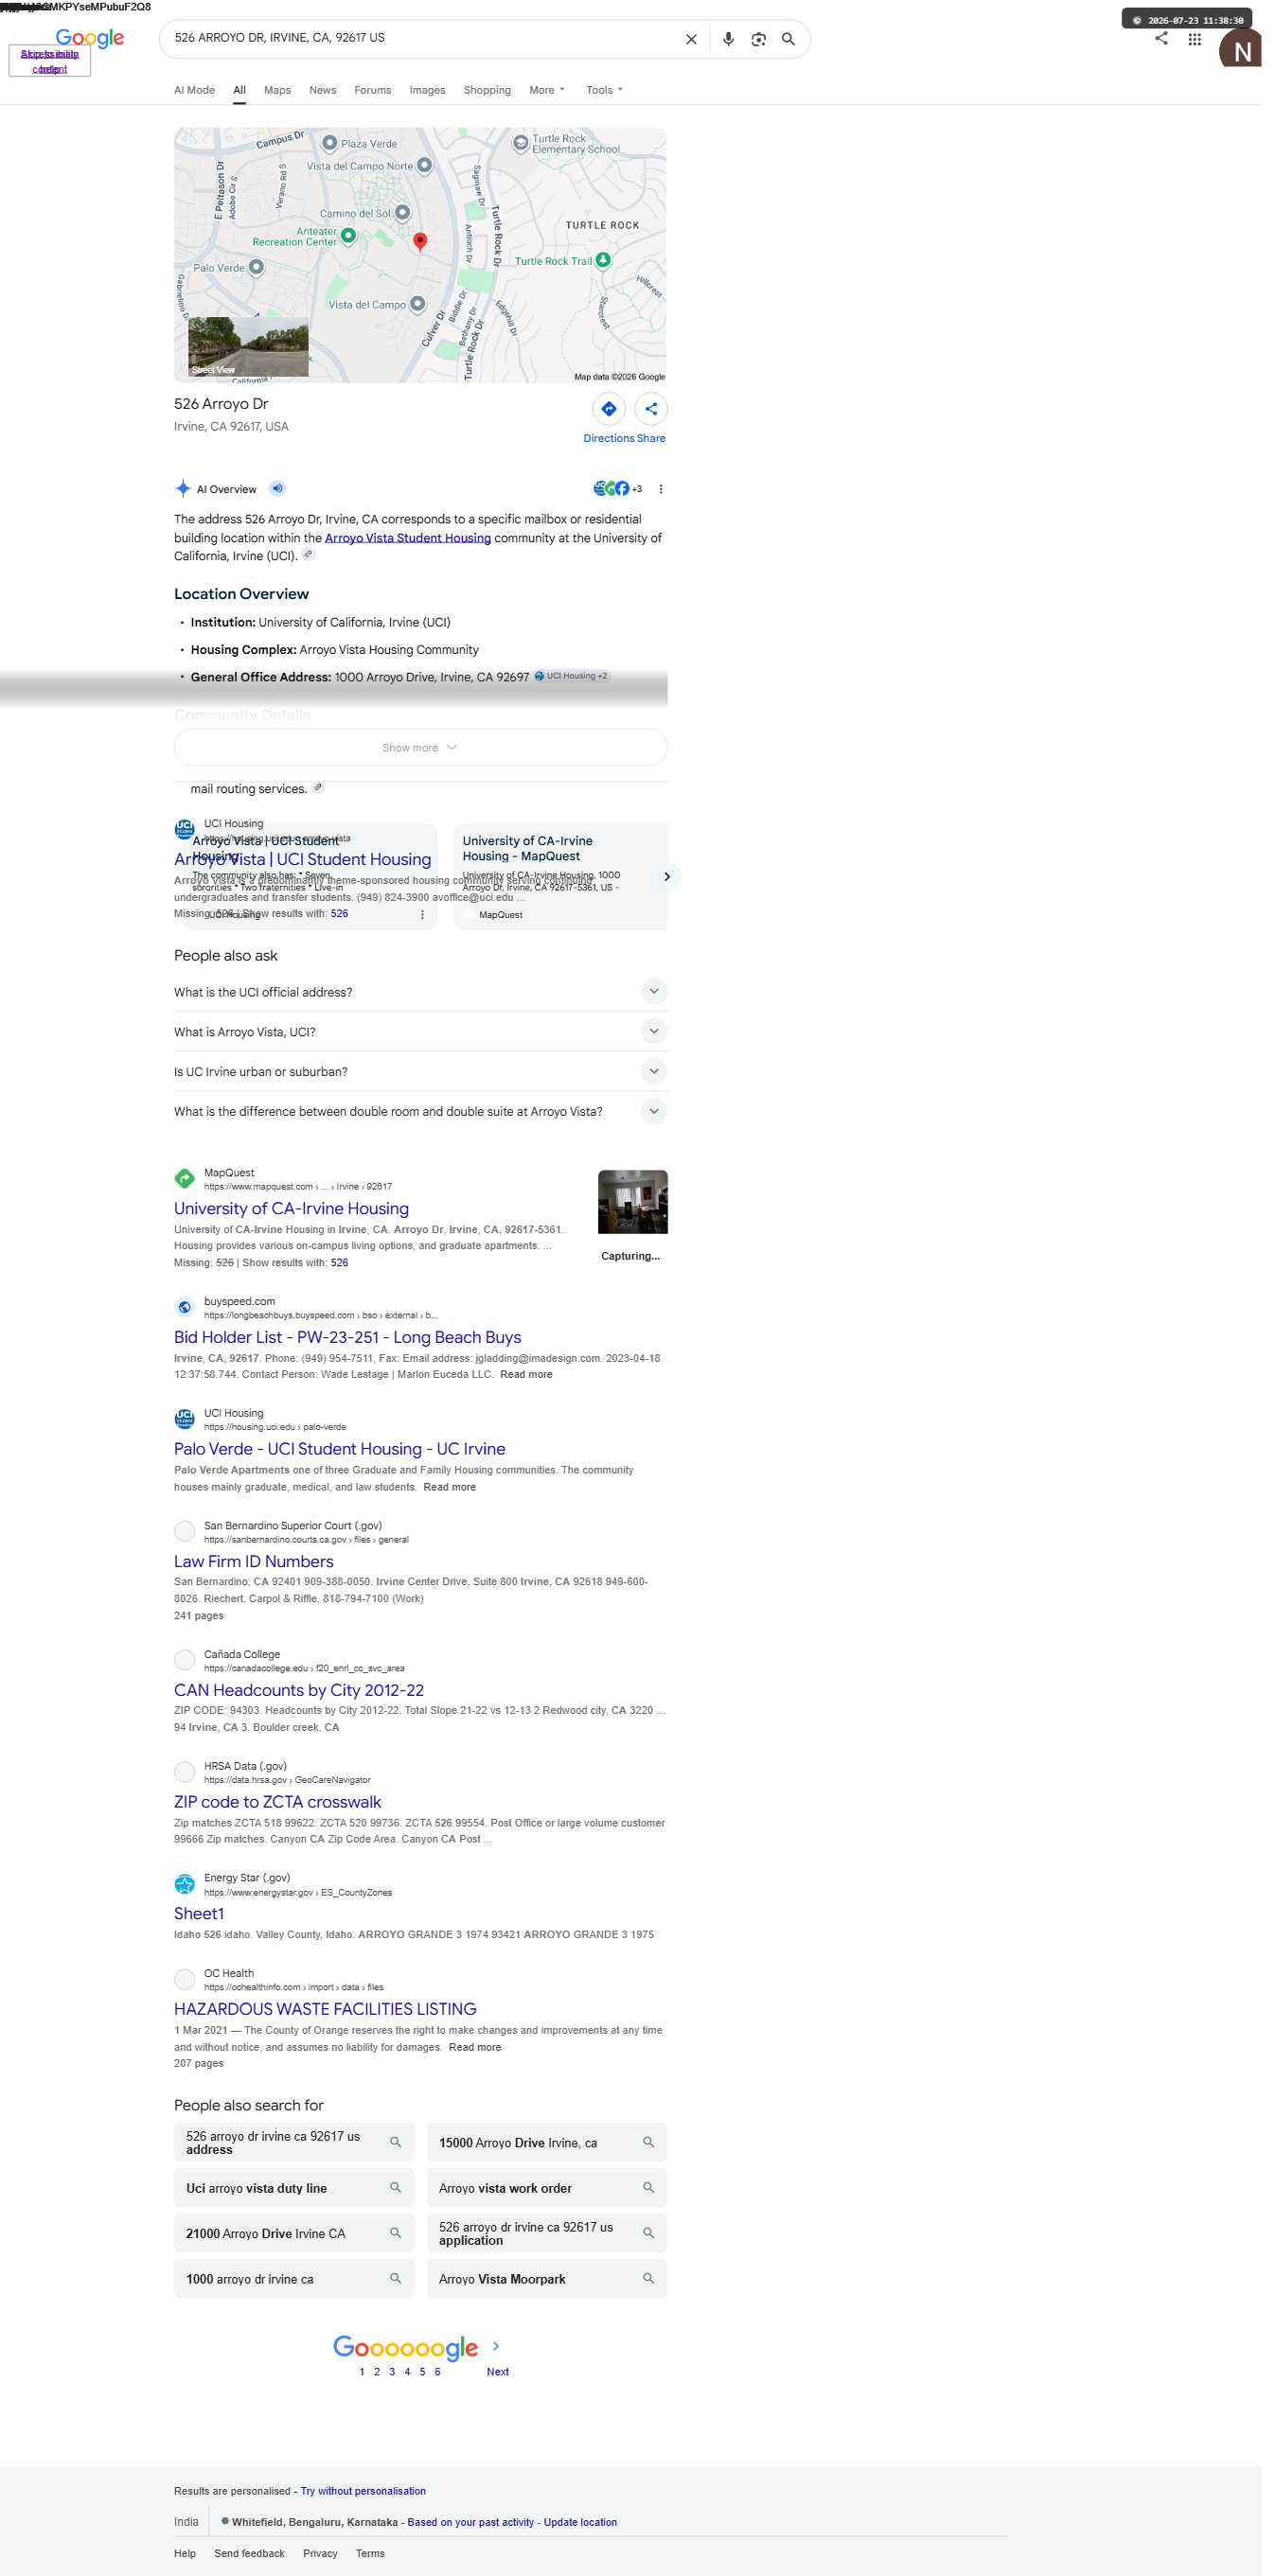
Task: Open 'University of CA-Irvine Housing' result
Action: [291, 1208]
